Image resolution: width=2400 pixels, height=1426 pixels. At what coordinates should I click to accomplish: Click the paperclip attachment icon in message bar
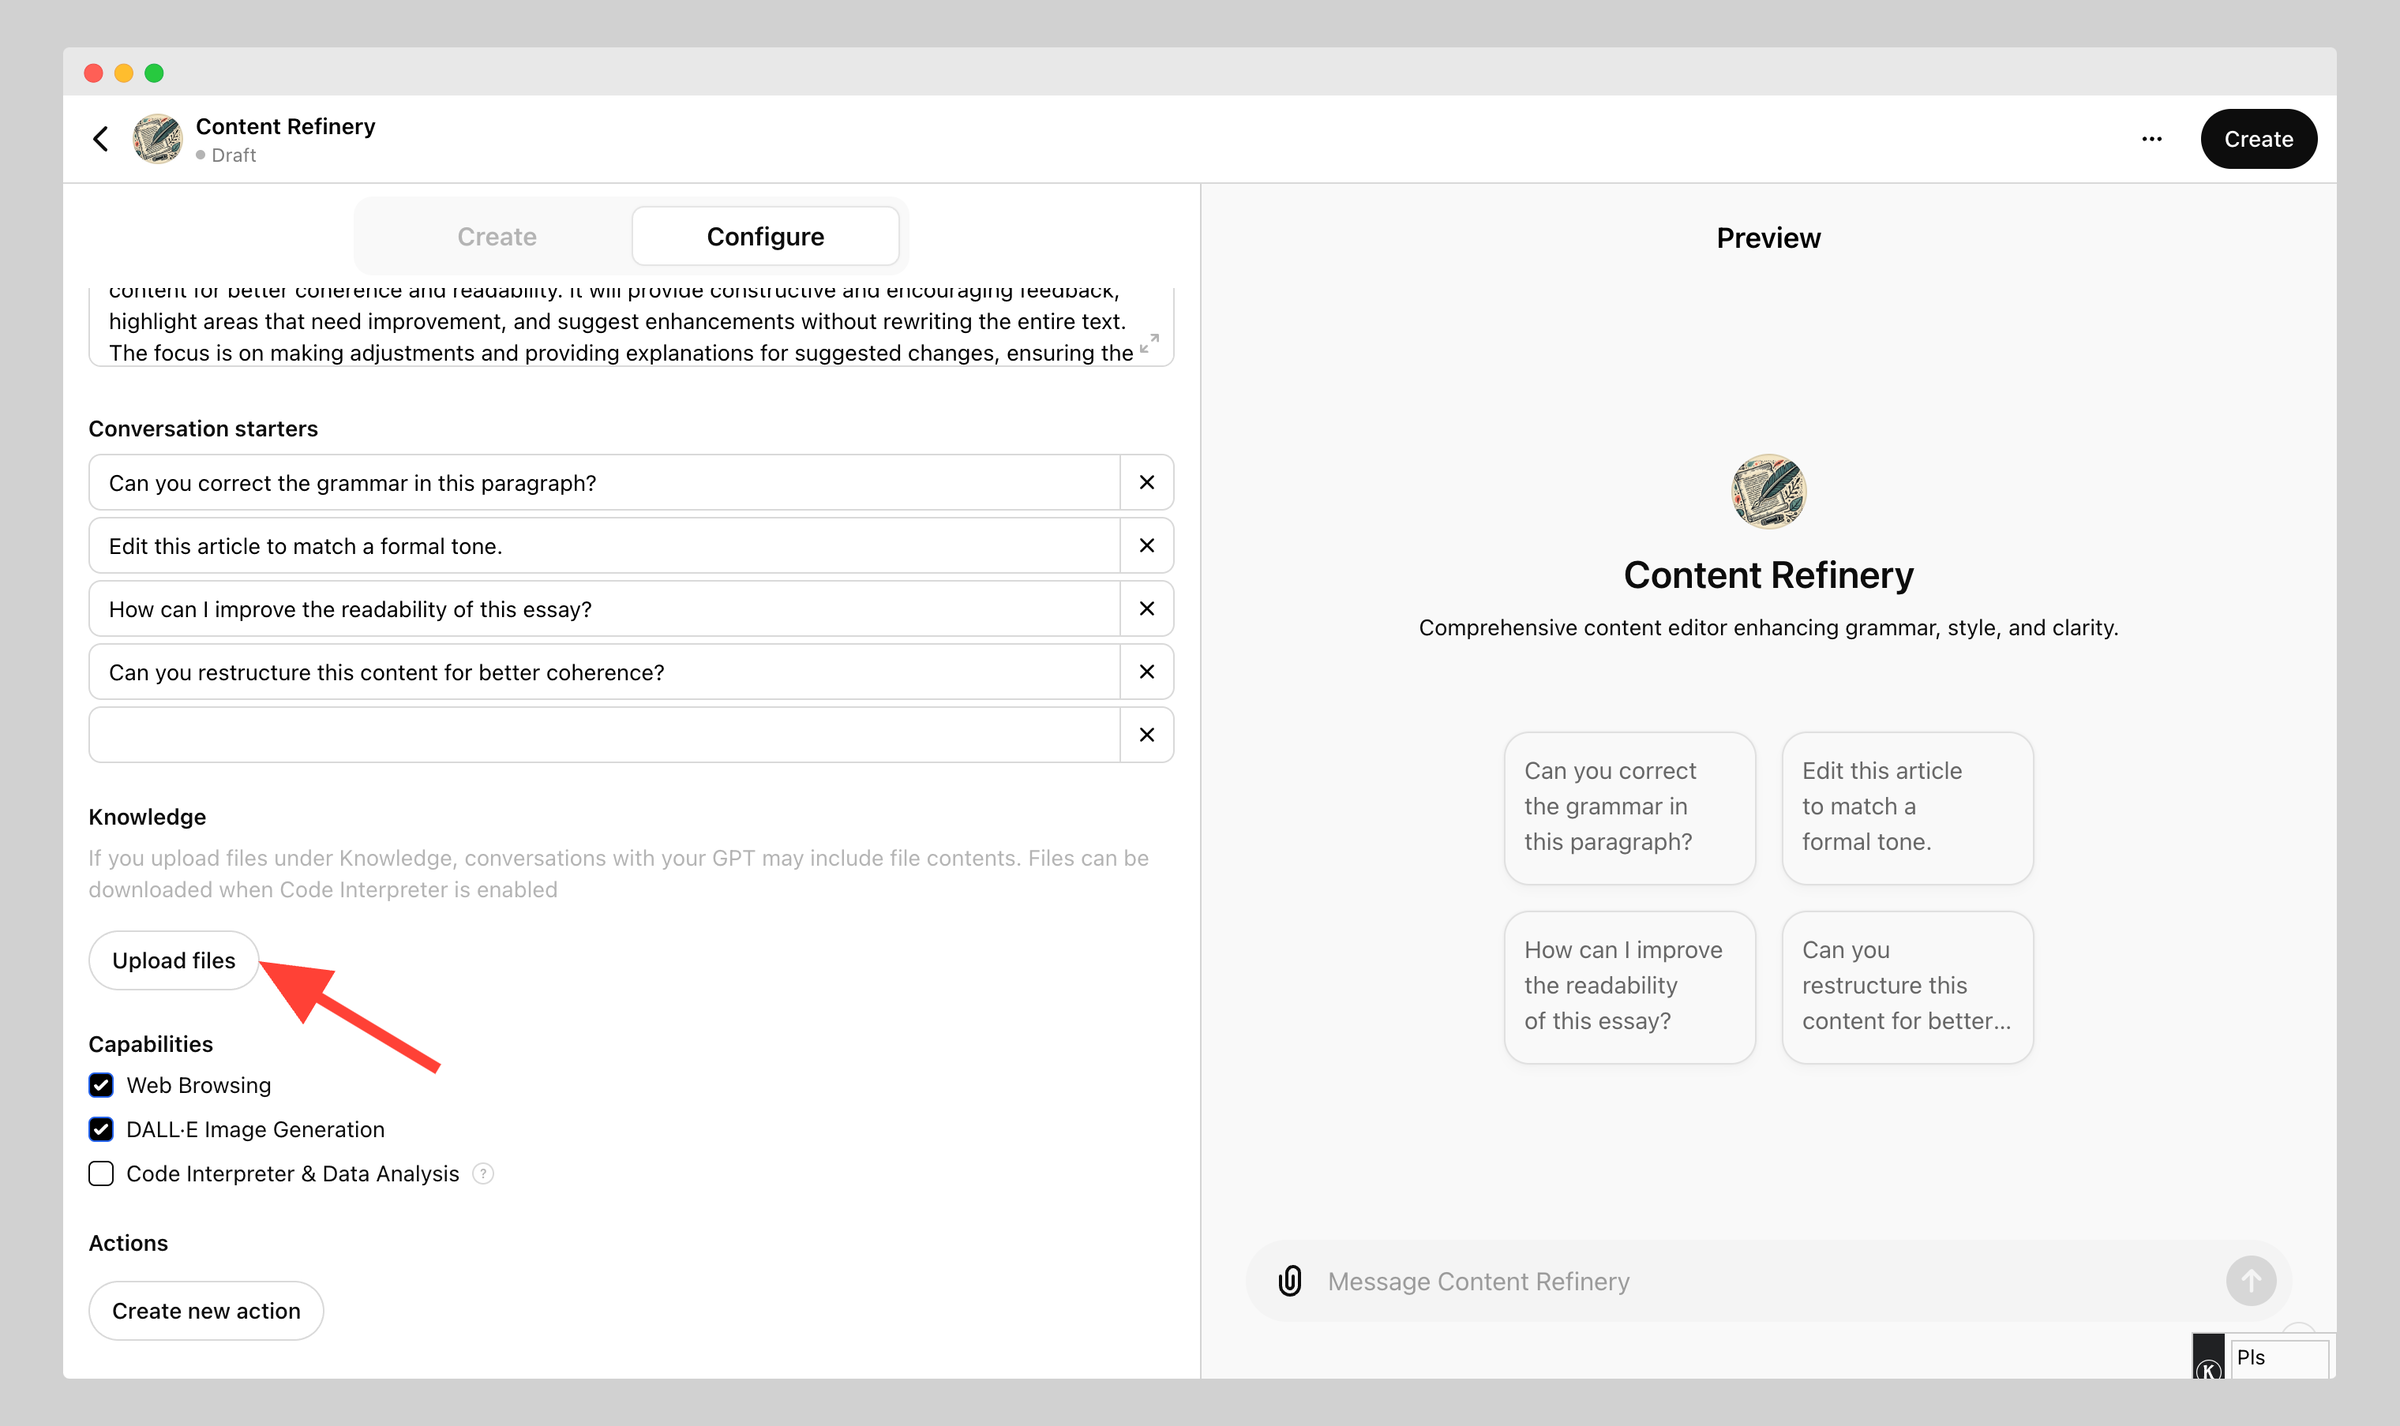[x=1290, y=1280]
